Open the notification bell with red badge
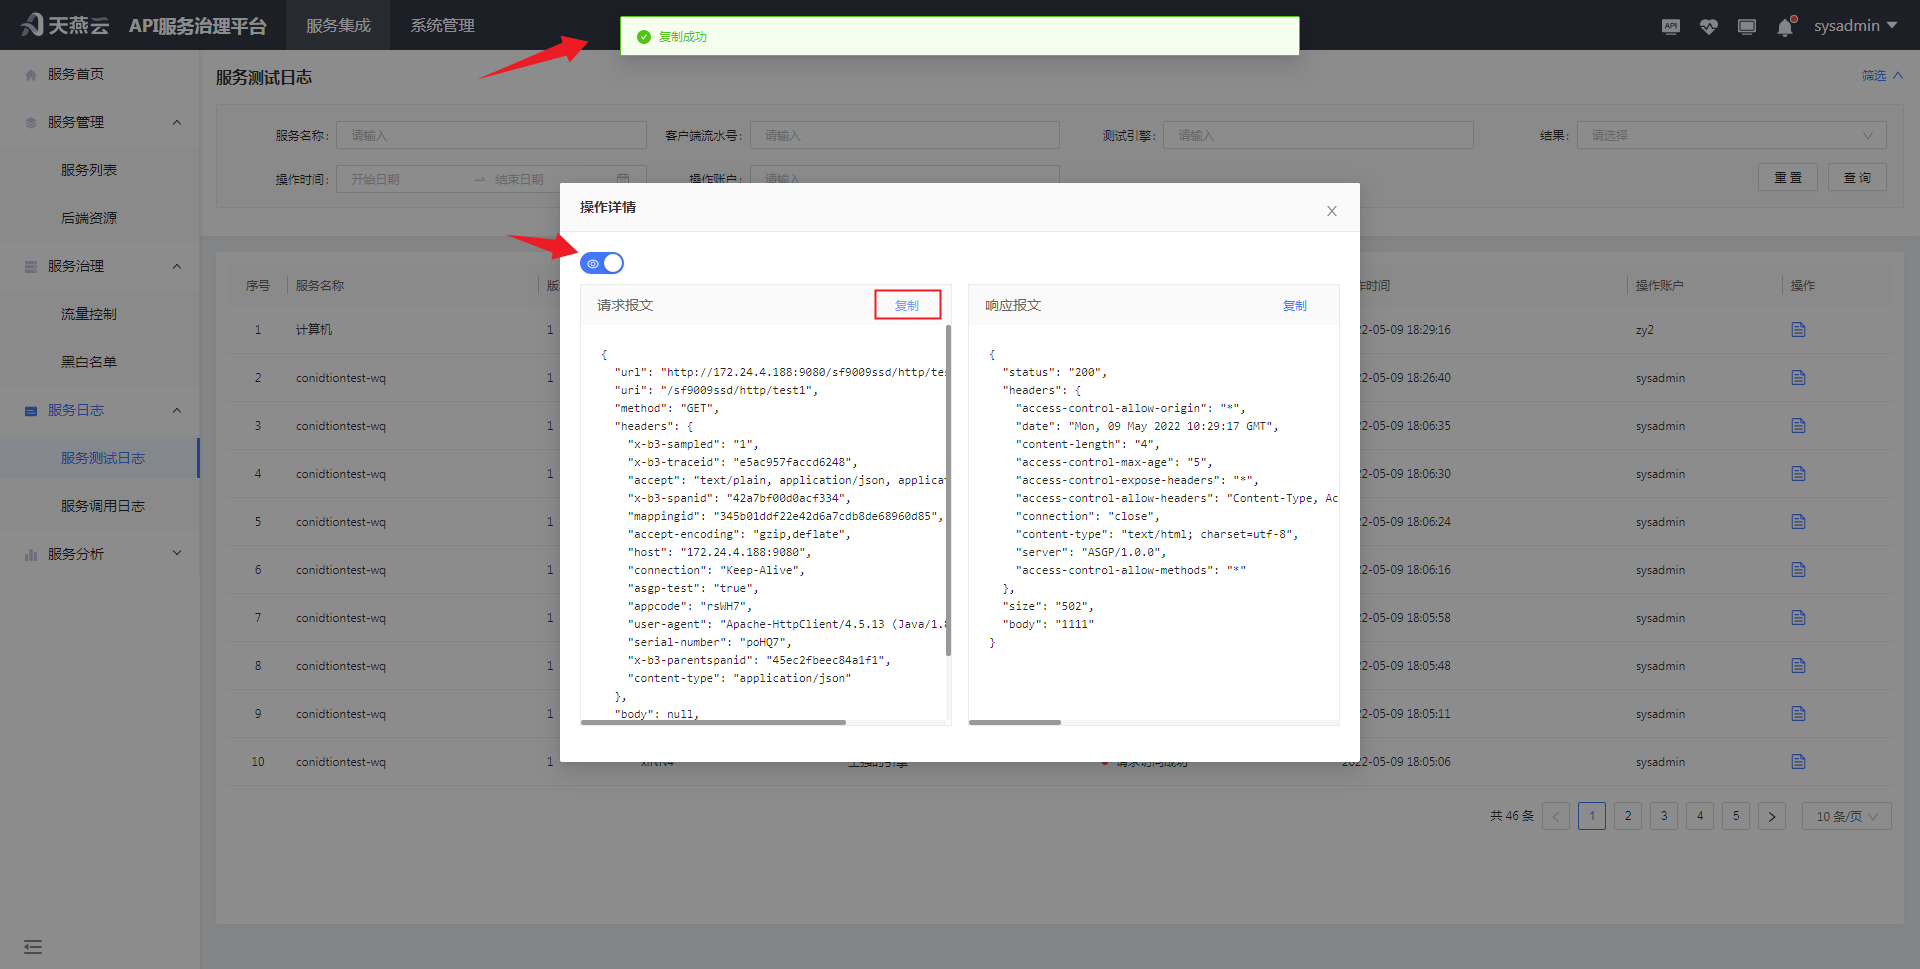 (x=1785, y=27)
